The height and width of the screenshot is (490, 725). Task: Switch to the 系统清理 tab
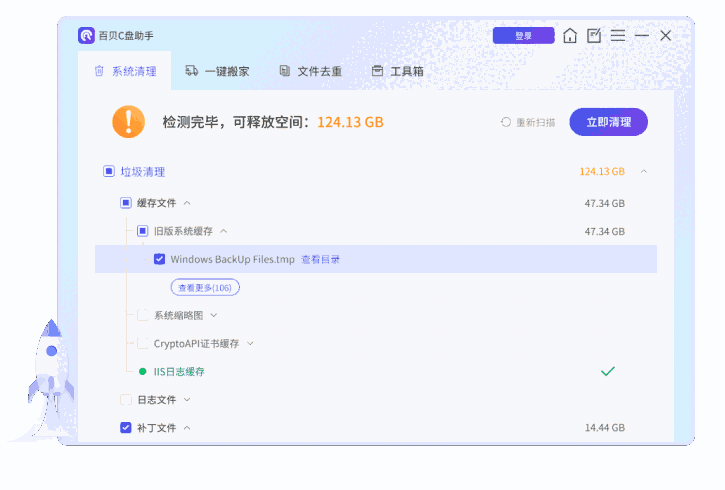pos(124,71)
